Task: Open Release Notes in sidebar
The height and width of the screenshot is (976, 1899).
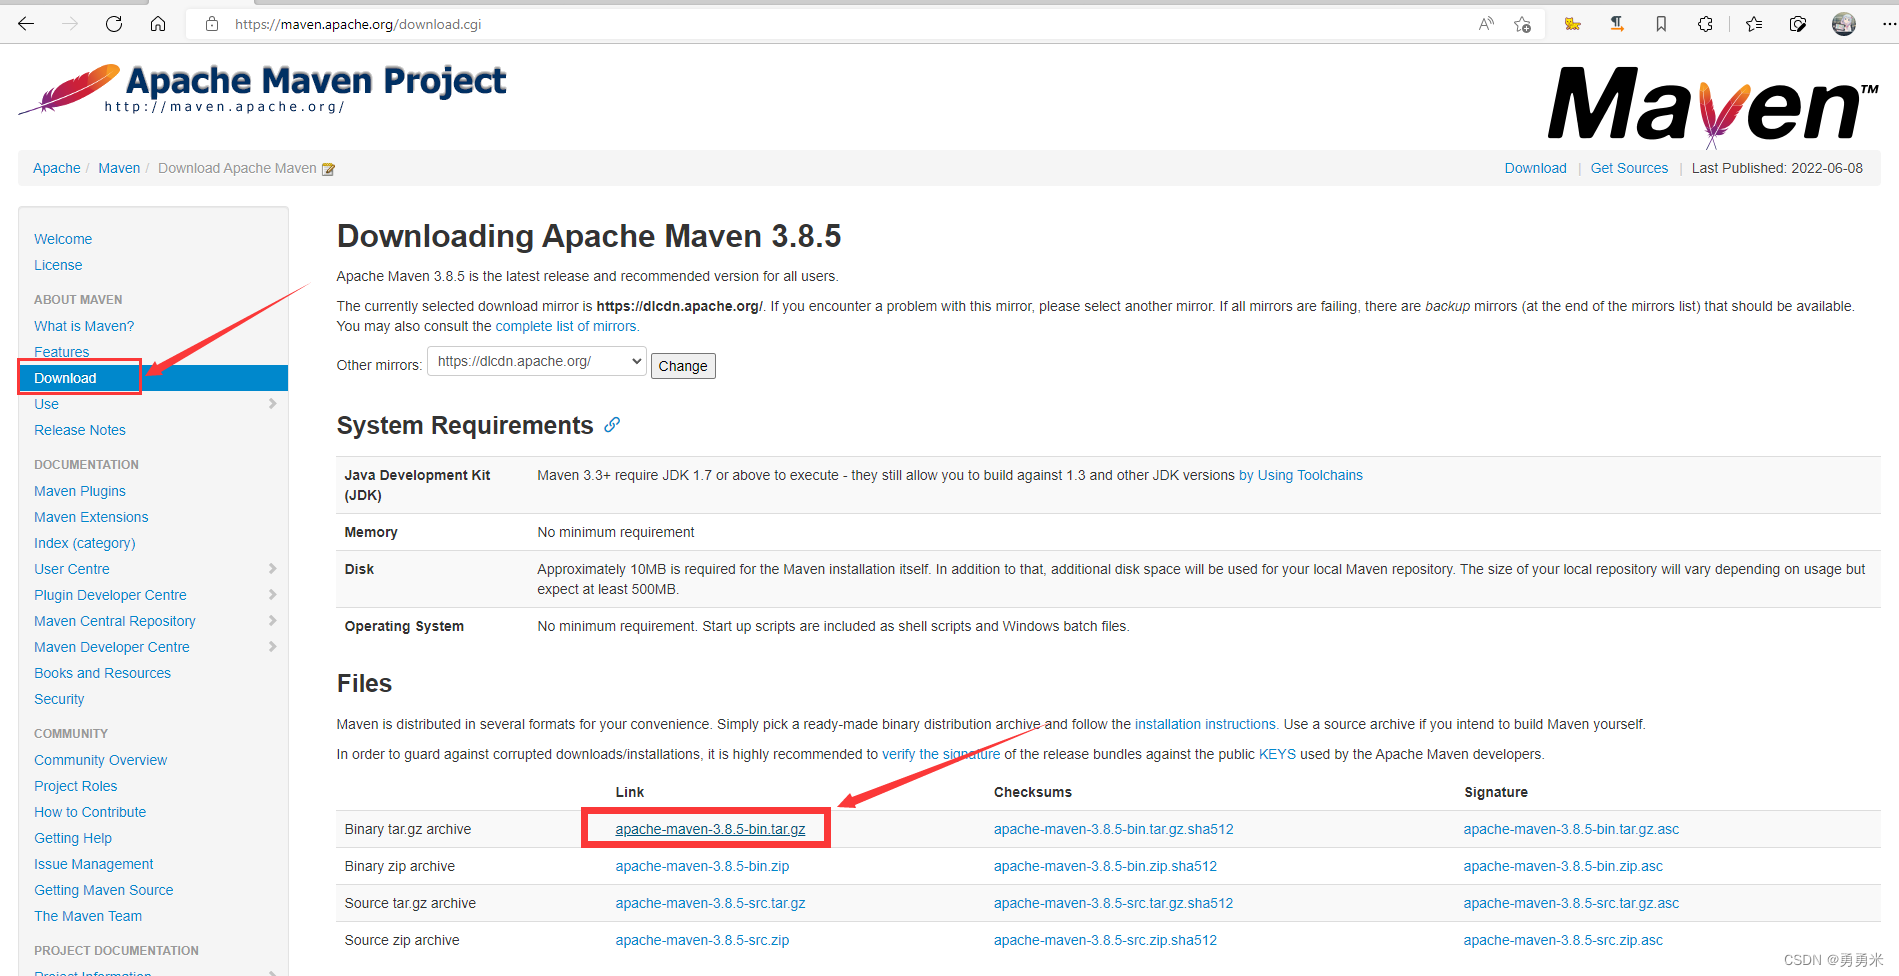Action: coord(80,430)
